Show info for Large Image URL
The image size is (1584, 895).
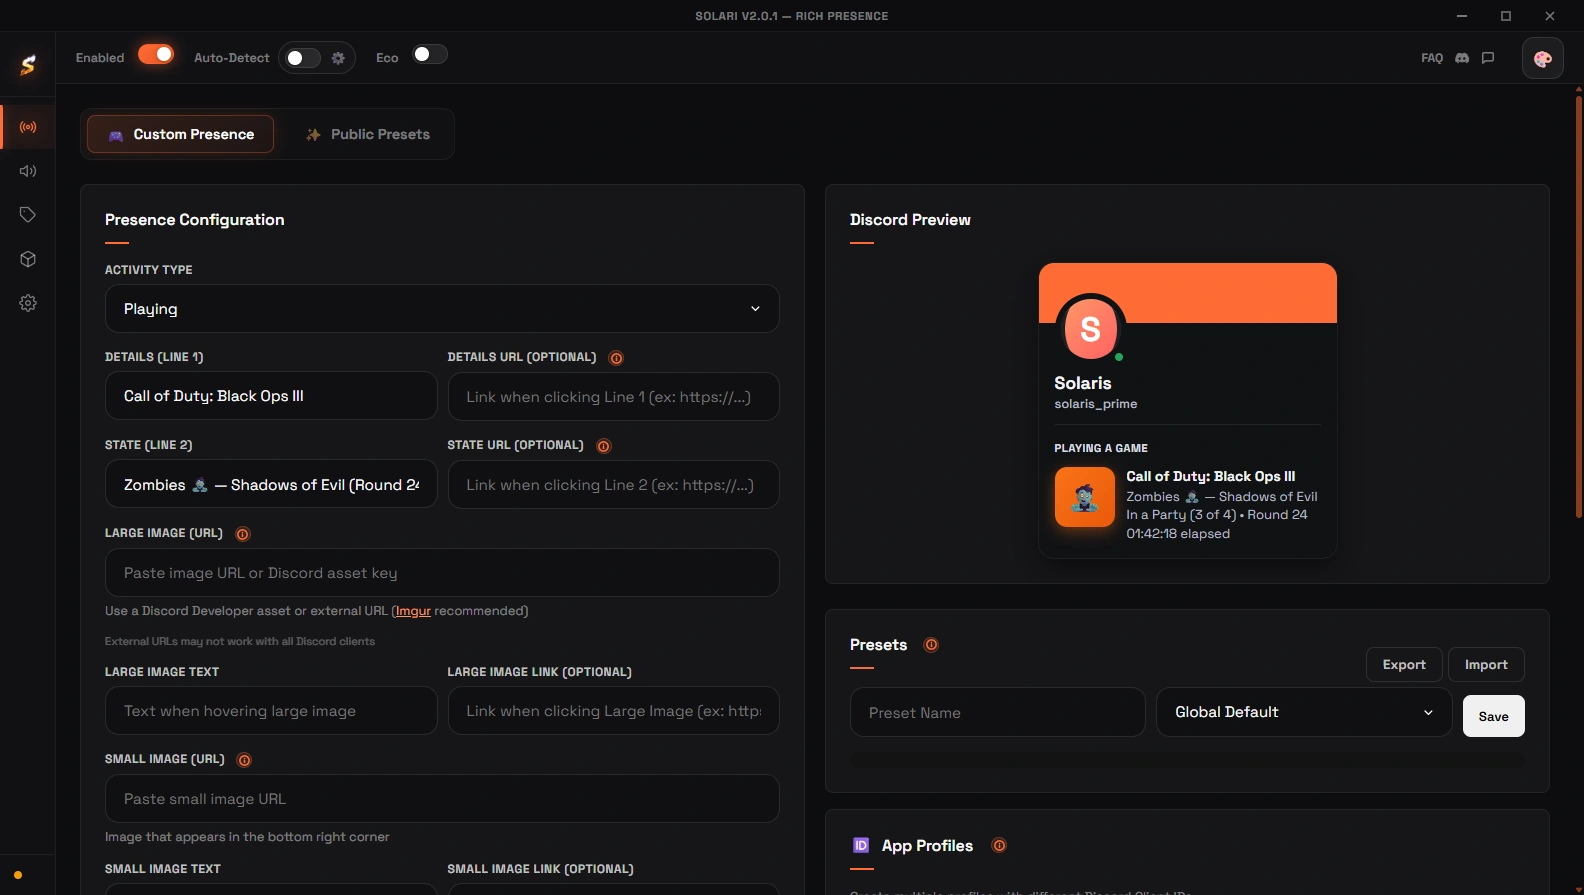(242, 534)
